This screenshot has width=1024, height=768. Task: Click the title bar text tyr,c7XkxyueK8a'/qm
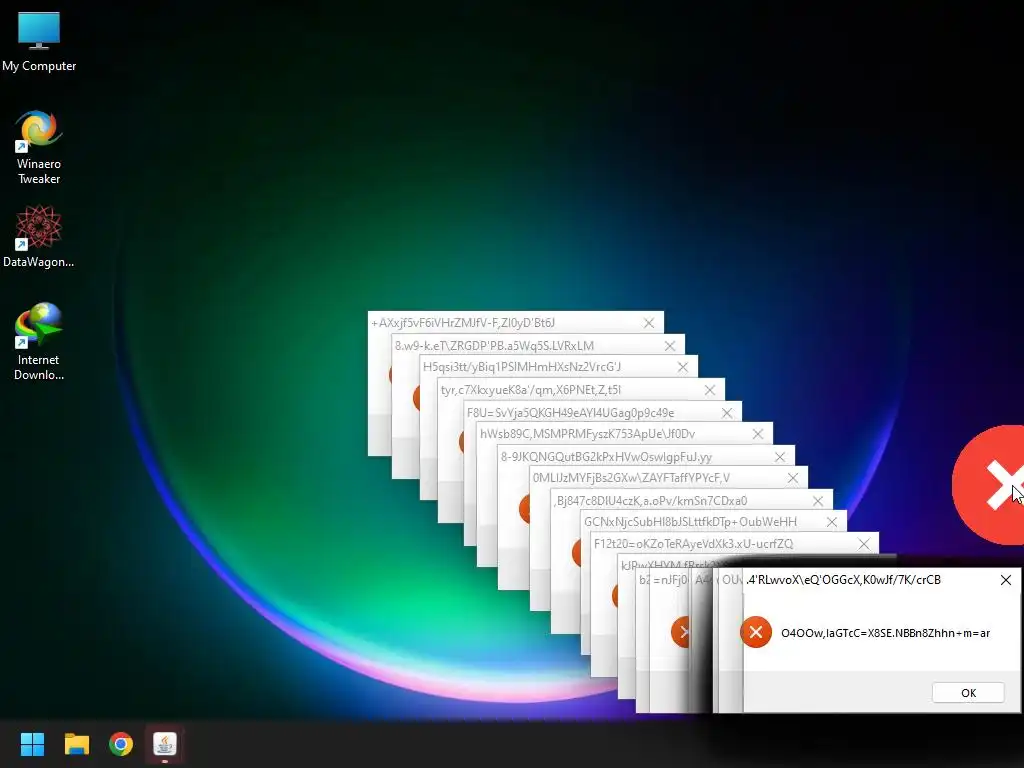(x=531, y=390)
